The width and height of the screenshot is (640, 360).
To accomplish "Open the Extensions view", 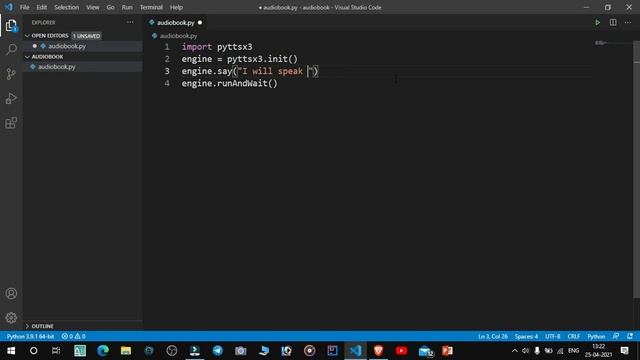I will (11, 123).
